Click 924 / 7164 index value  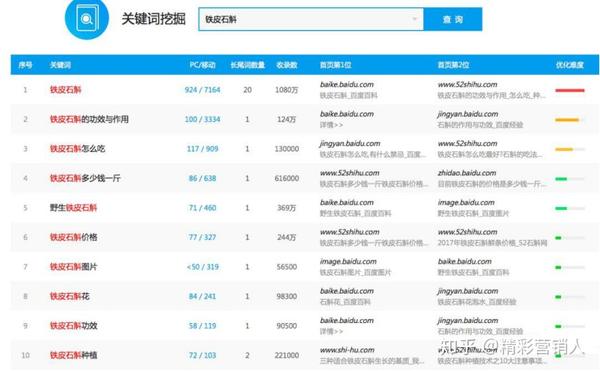[202, 90]
